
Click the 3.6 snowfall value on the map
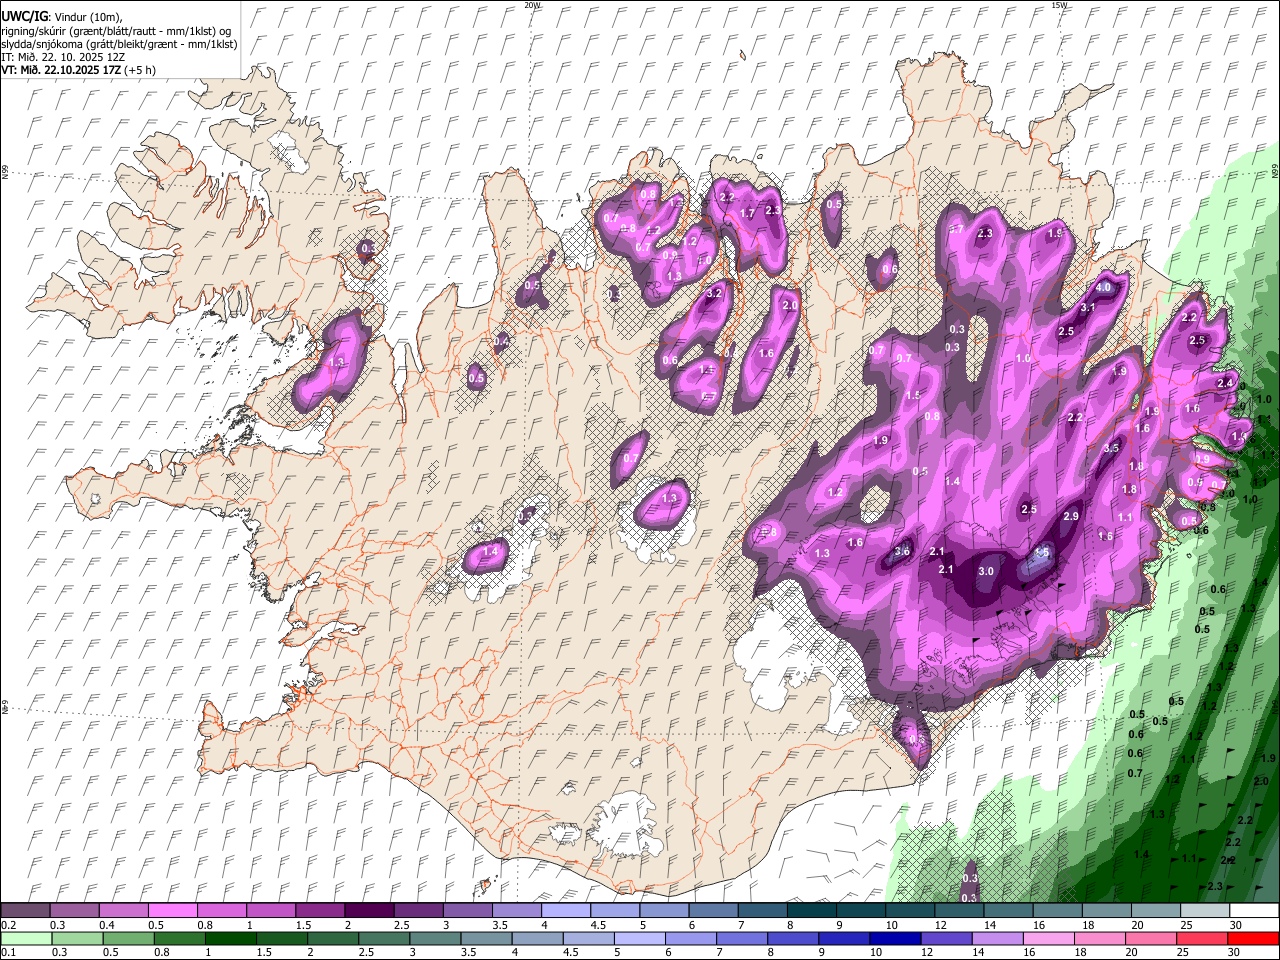tap(902, 552)
